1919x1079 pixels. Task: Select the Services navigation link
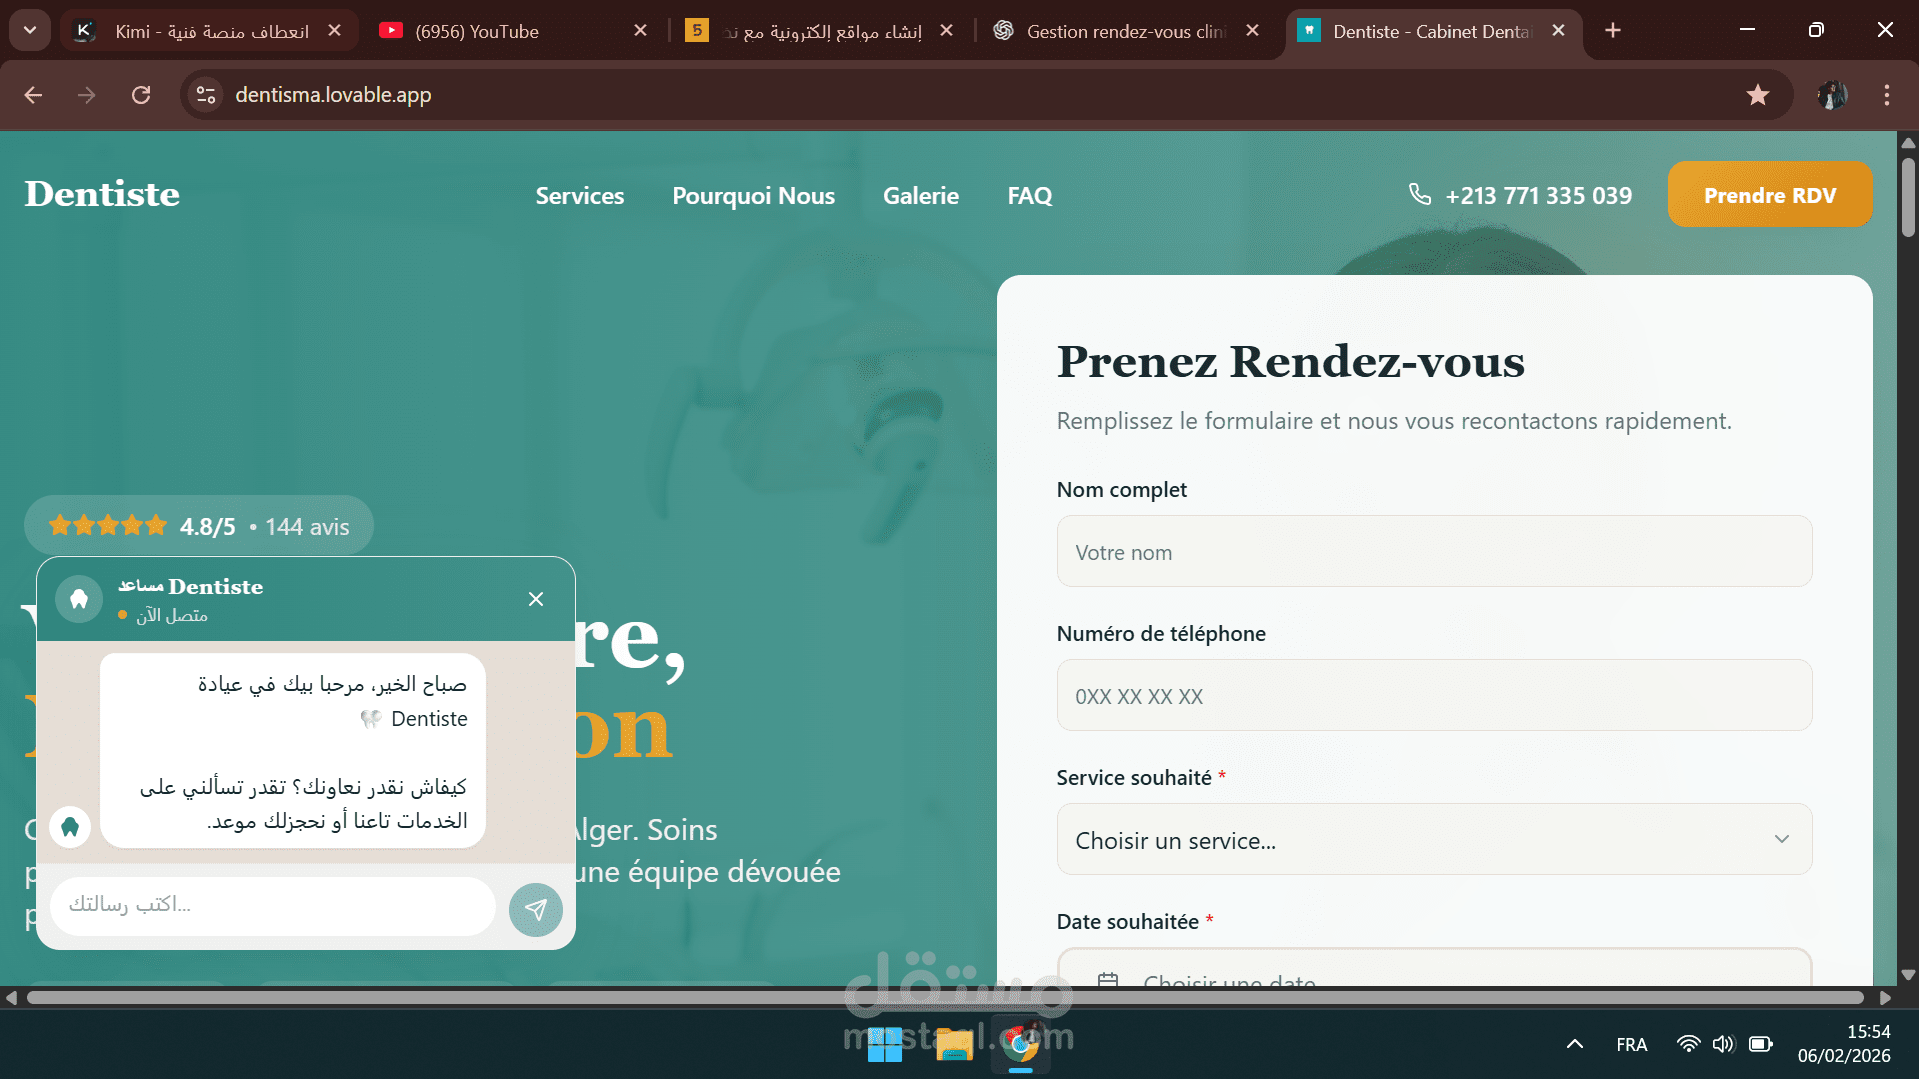pyautogui.click(x=579, y=195)
